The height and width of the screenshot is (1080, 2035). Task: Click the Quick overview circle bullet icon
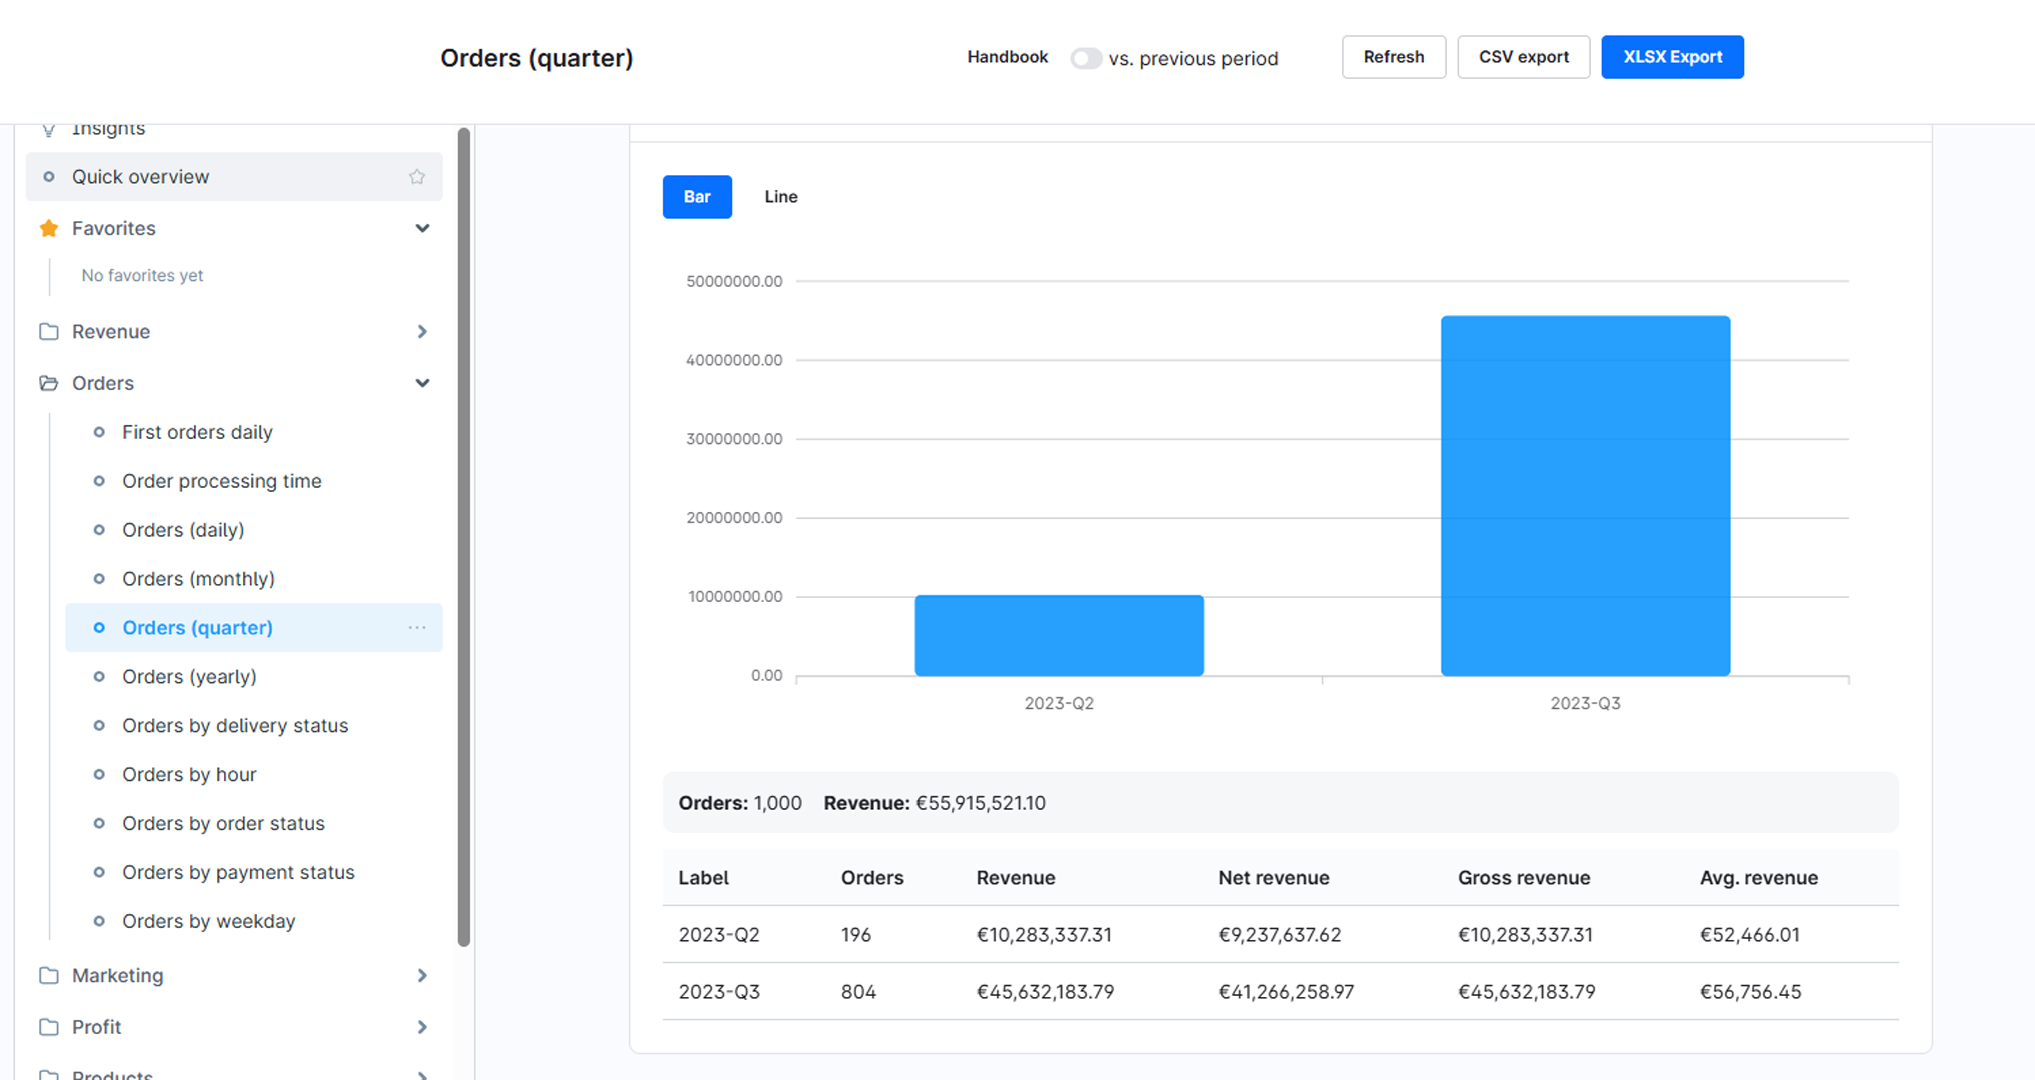point(48,177)
